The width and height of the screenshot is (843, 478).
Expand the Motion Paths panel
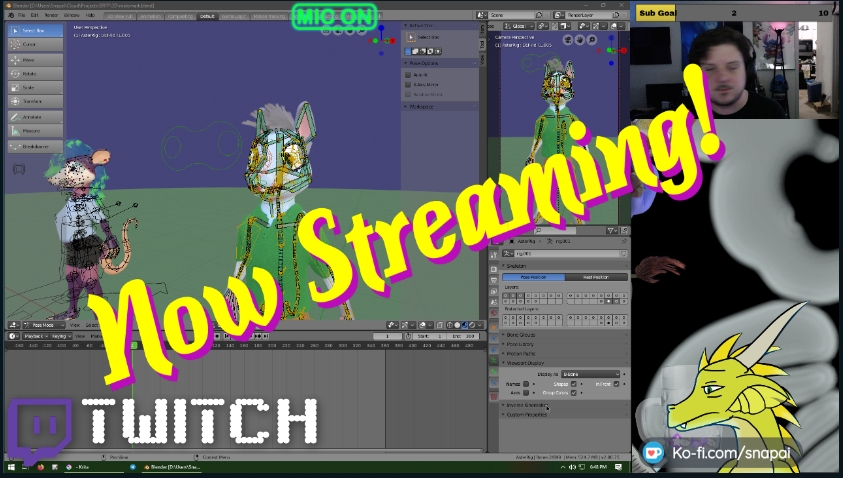coord(520,354)
